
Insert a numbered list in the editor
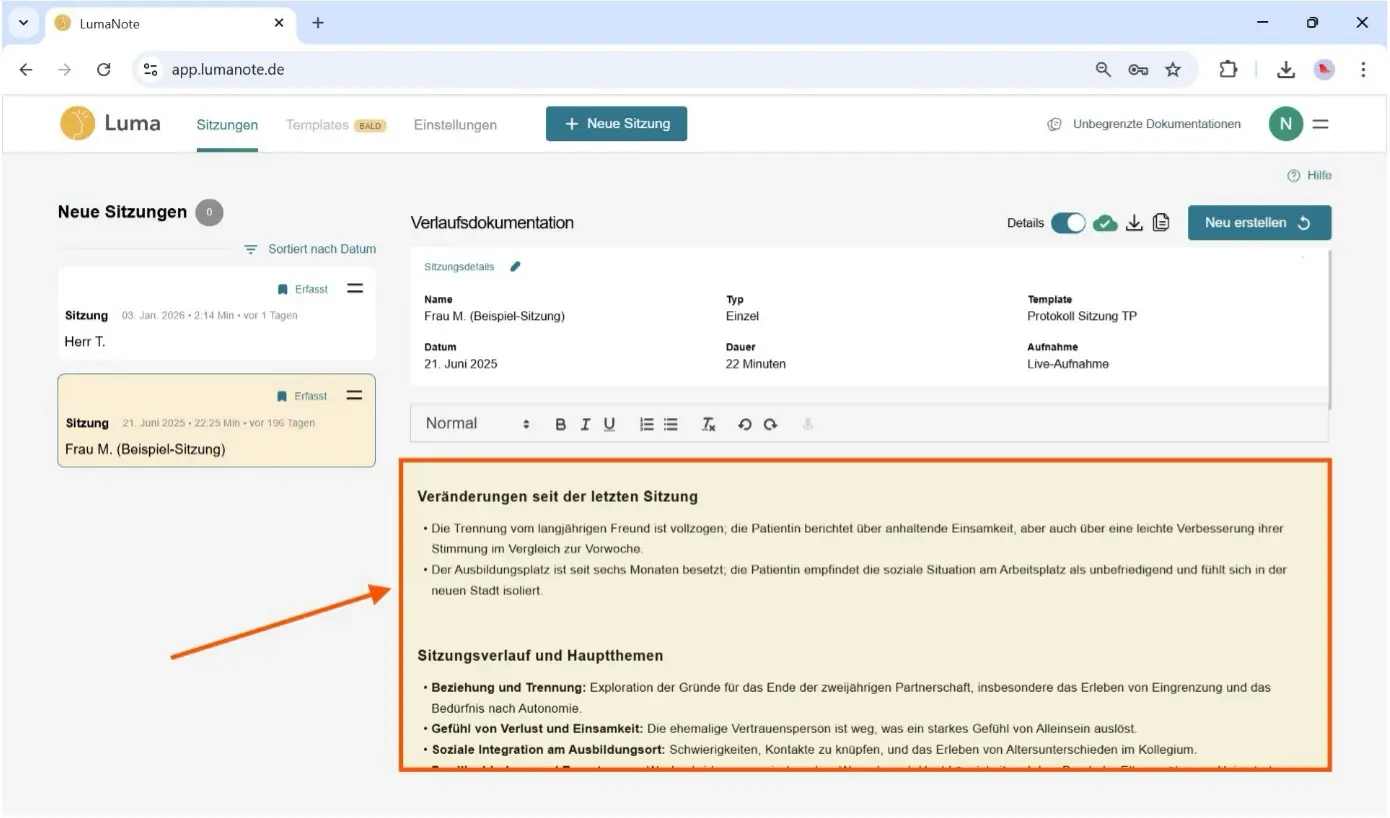point(647,424)
